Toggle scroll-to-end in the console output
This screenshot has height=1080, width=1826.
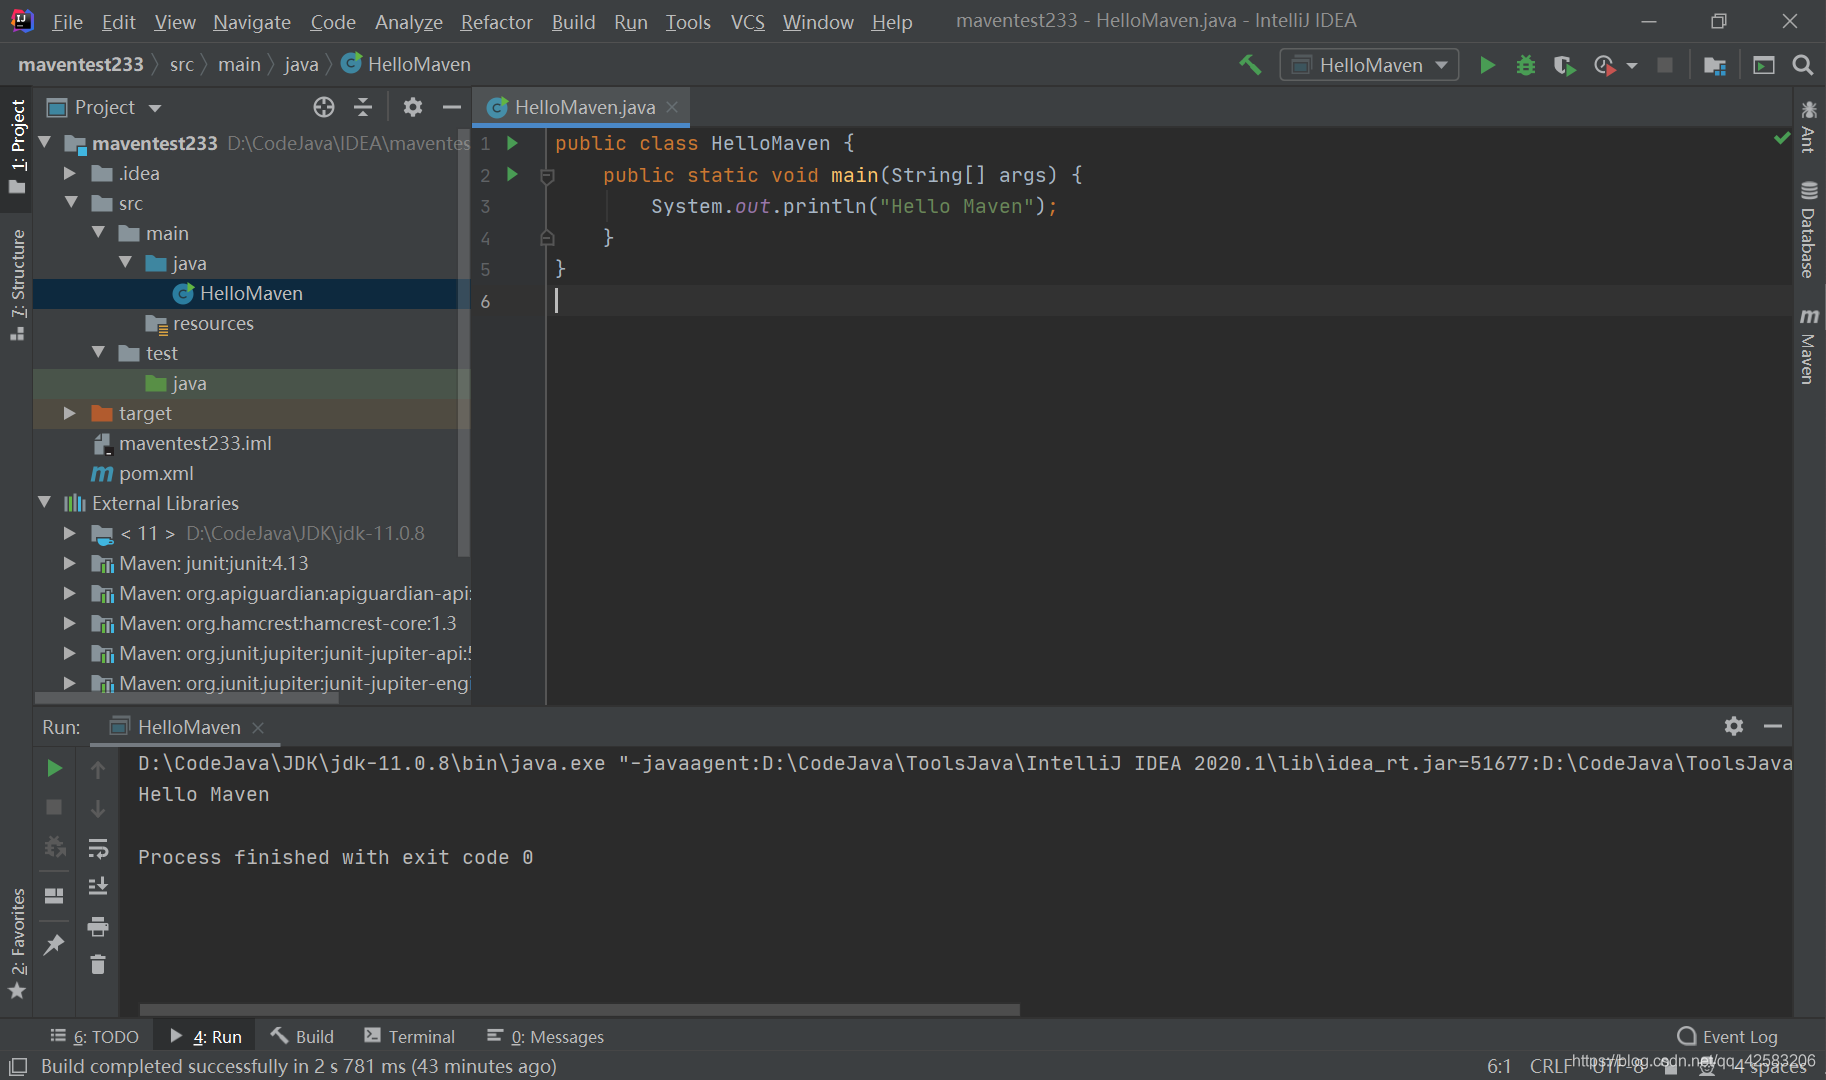click(98, 885)
